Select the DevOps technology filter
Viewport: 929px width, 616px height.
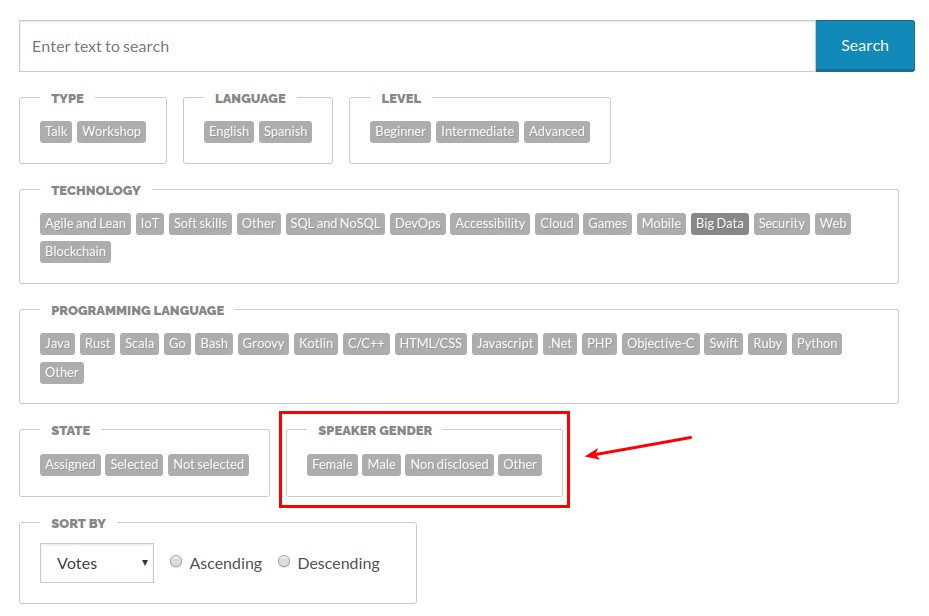point(417,223)
